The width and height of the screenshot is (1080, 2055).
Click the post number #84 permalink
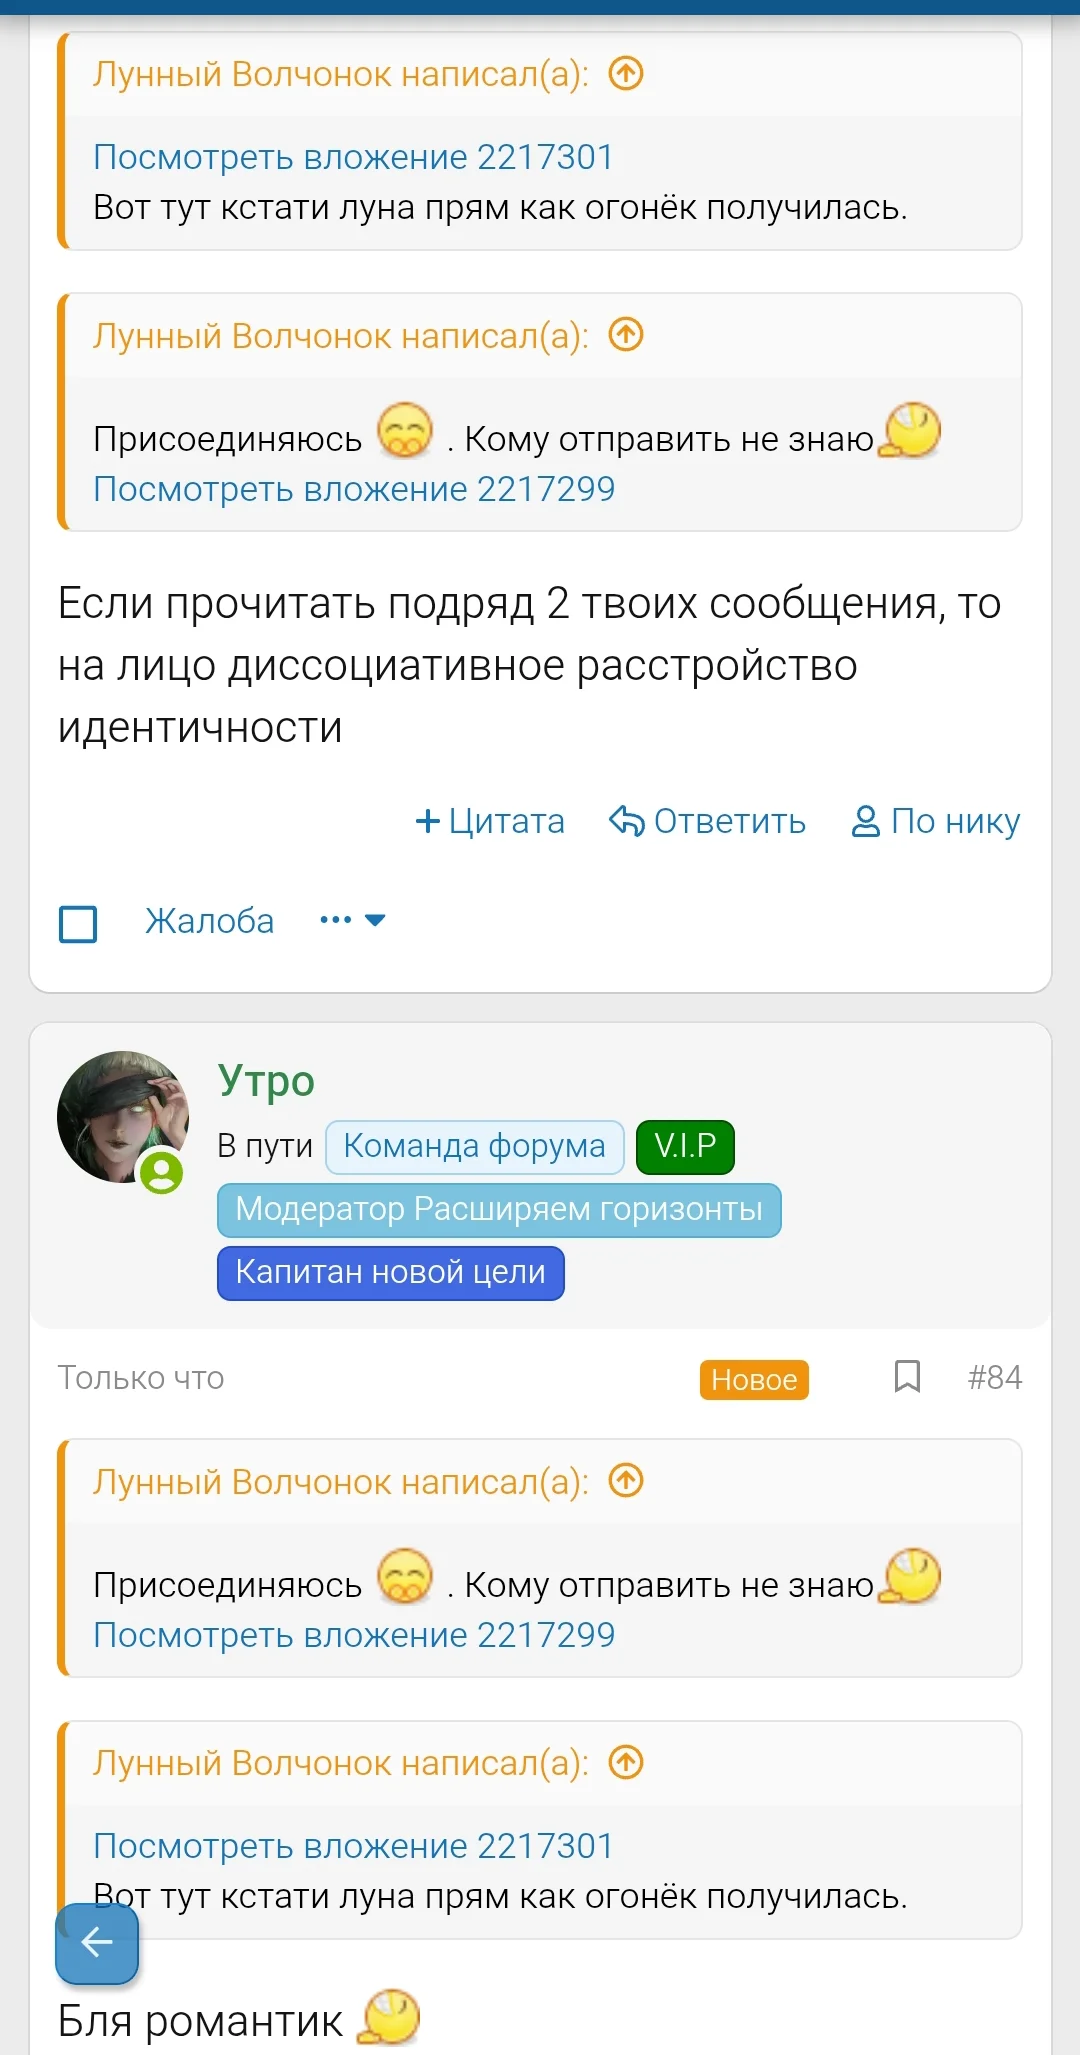coord(994,1378)
